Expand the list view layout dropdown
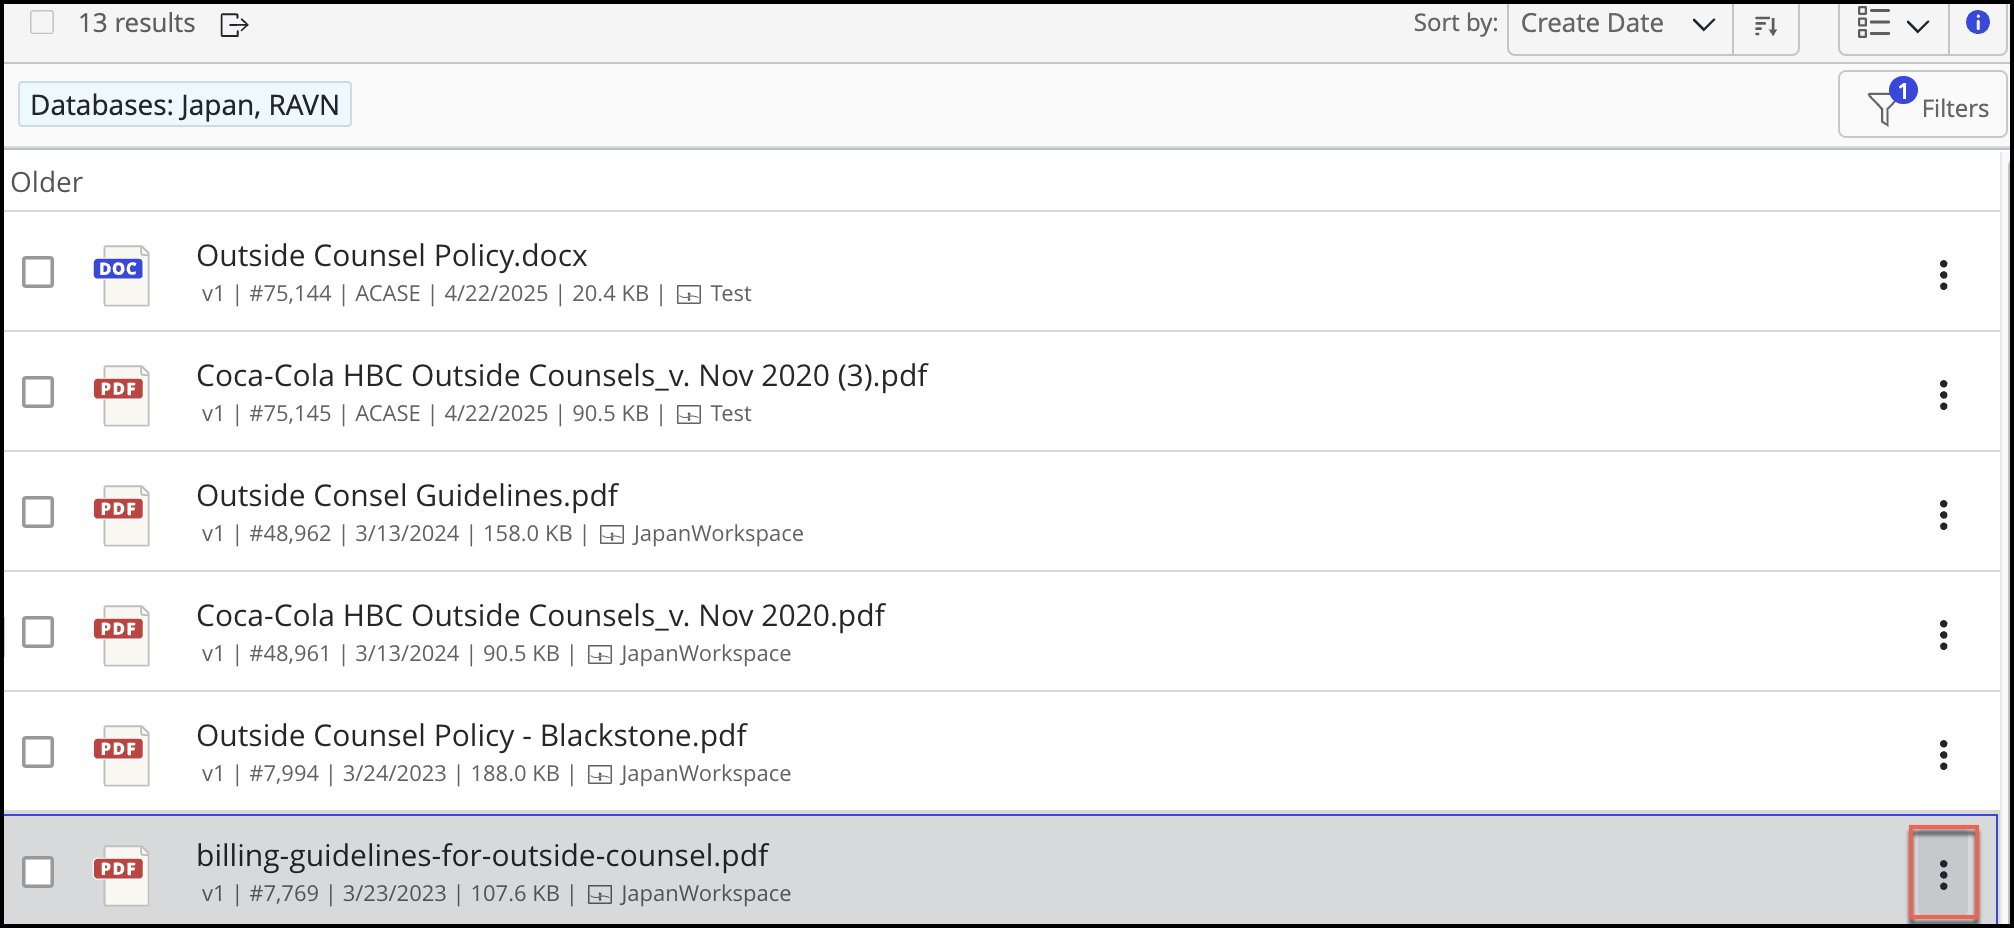Image resolution: width=2014 pixels, height=928 pixels. click(x=1892, y=25)
